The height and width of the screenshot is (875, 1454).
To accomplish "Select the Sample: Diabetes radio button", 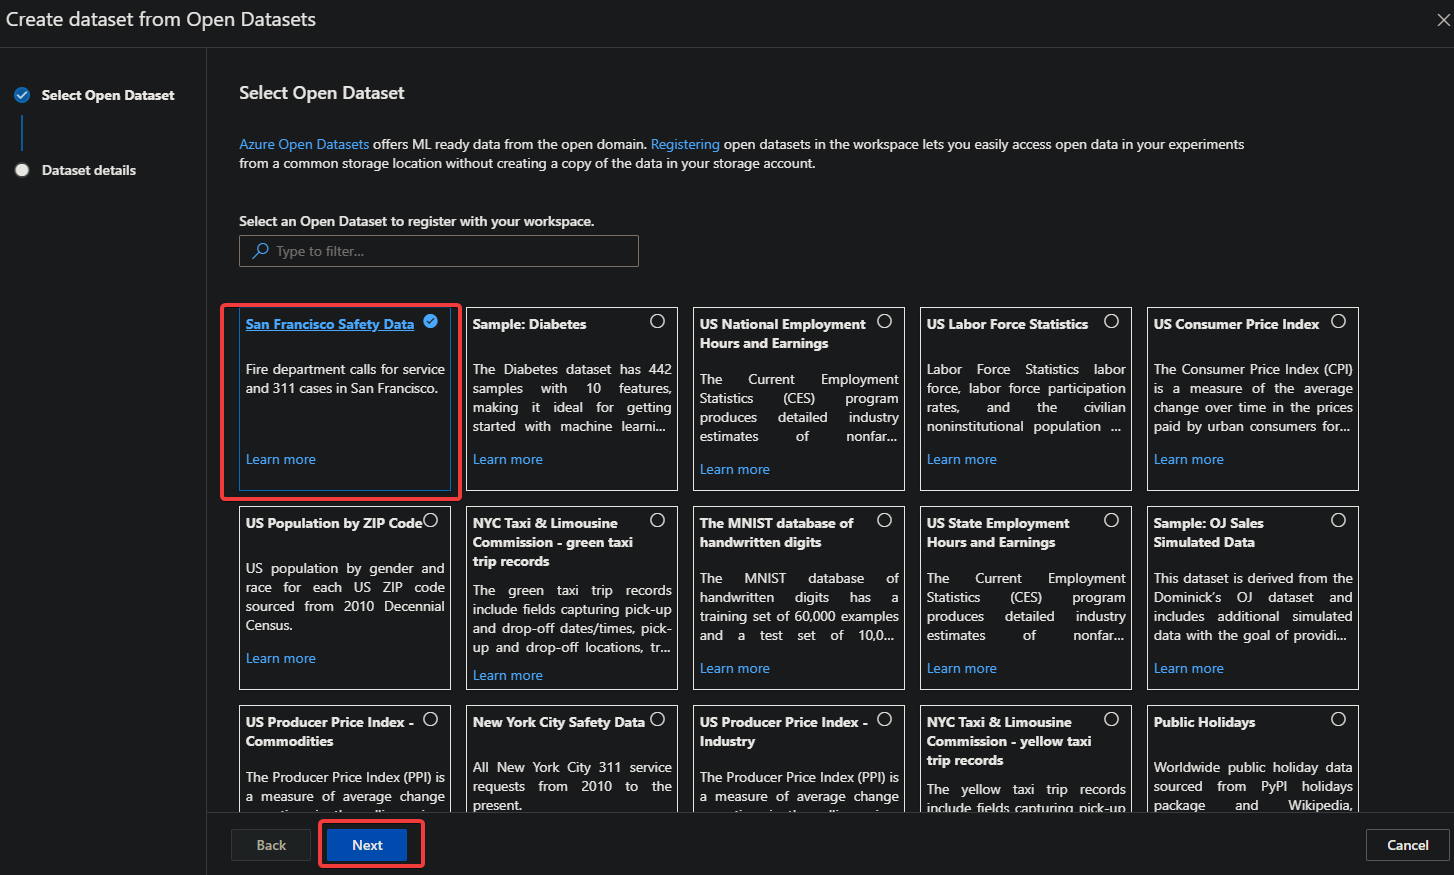I will pos(657,321).
